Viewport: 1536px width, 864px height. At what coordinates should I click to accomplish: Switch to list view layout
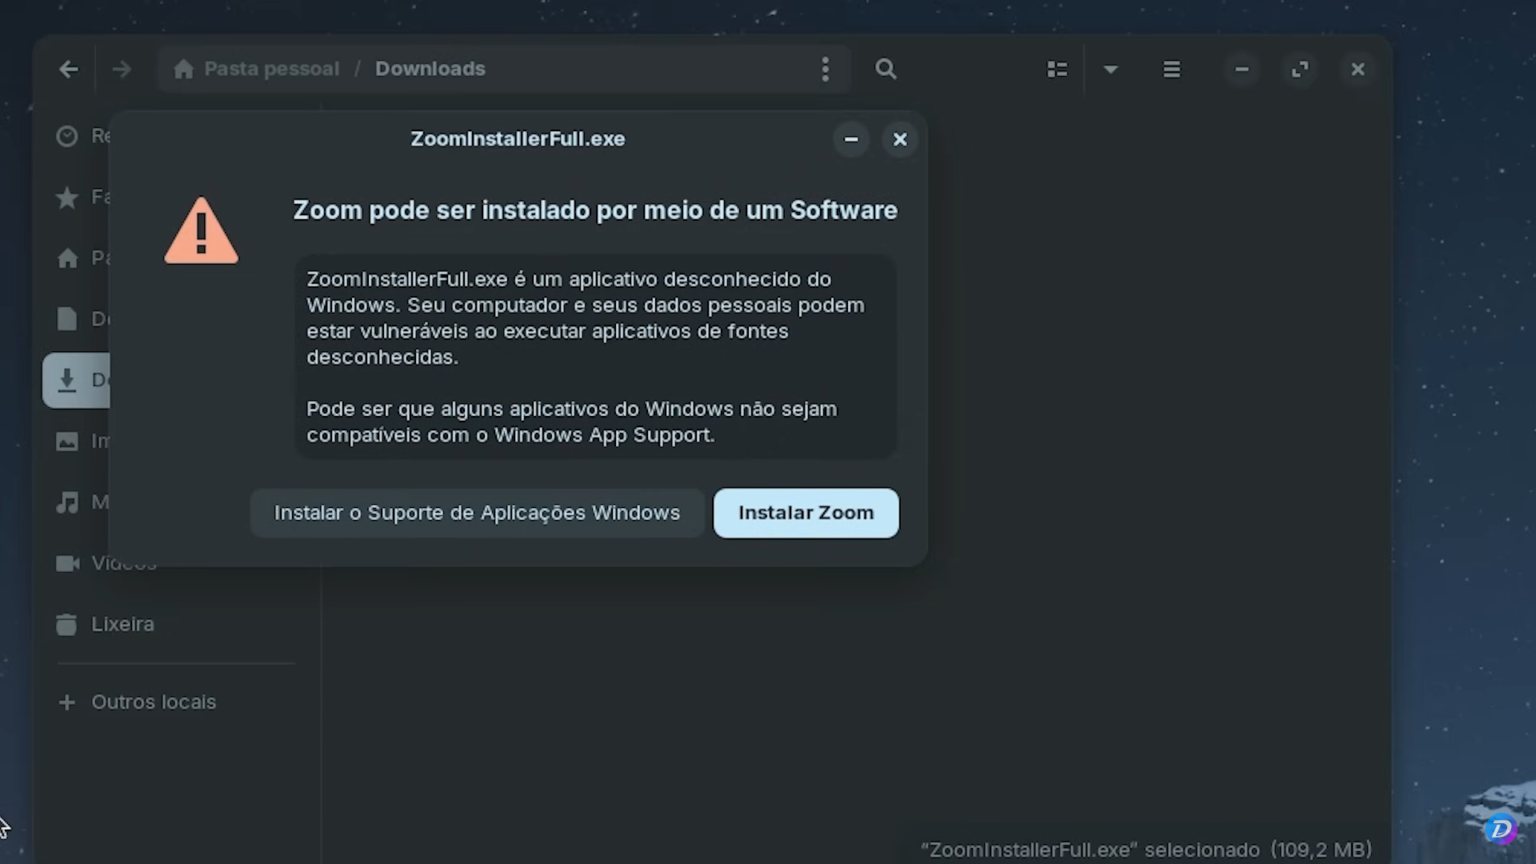[1057, 69]
